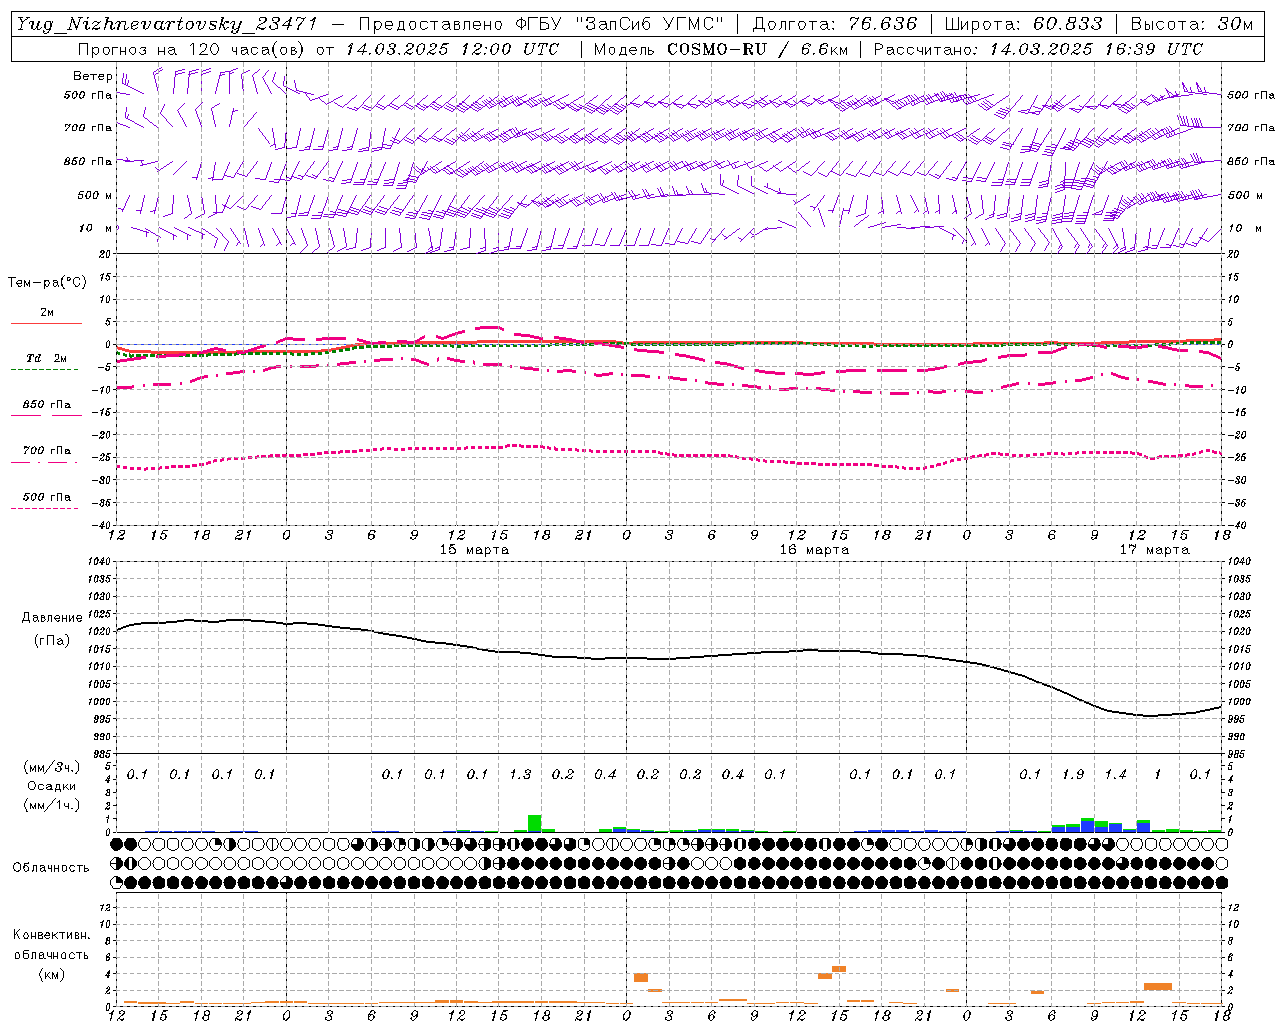1280x1024 pixels.
Task: Click the '(мм/3ч.)' precipitation unit label
Action: point(52,768)
